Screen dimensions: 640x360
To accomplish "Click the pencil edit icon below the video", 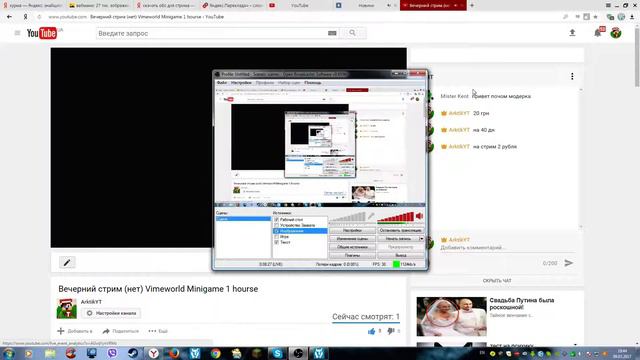I will (x=67, y=262).
